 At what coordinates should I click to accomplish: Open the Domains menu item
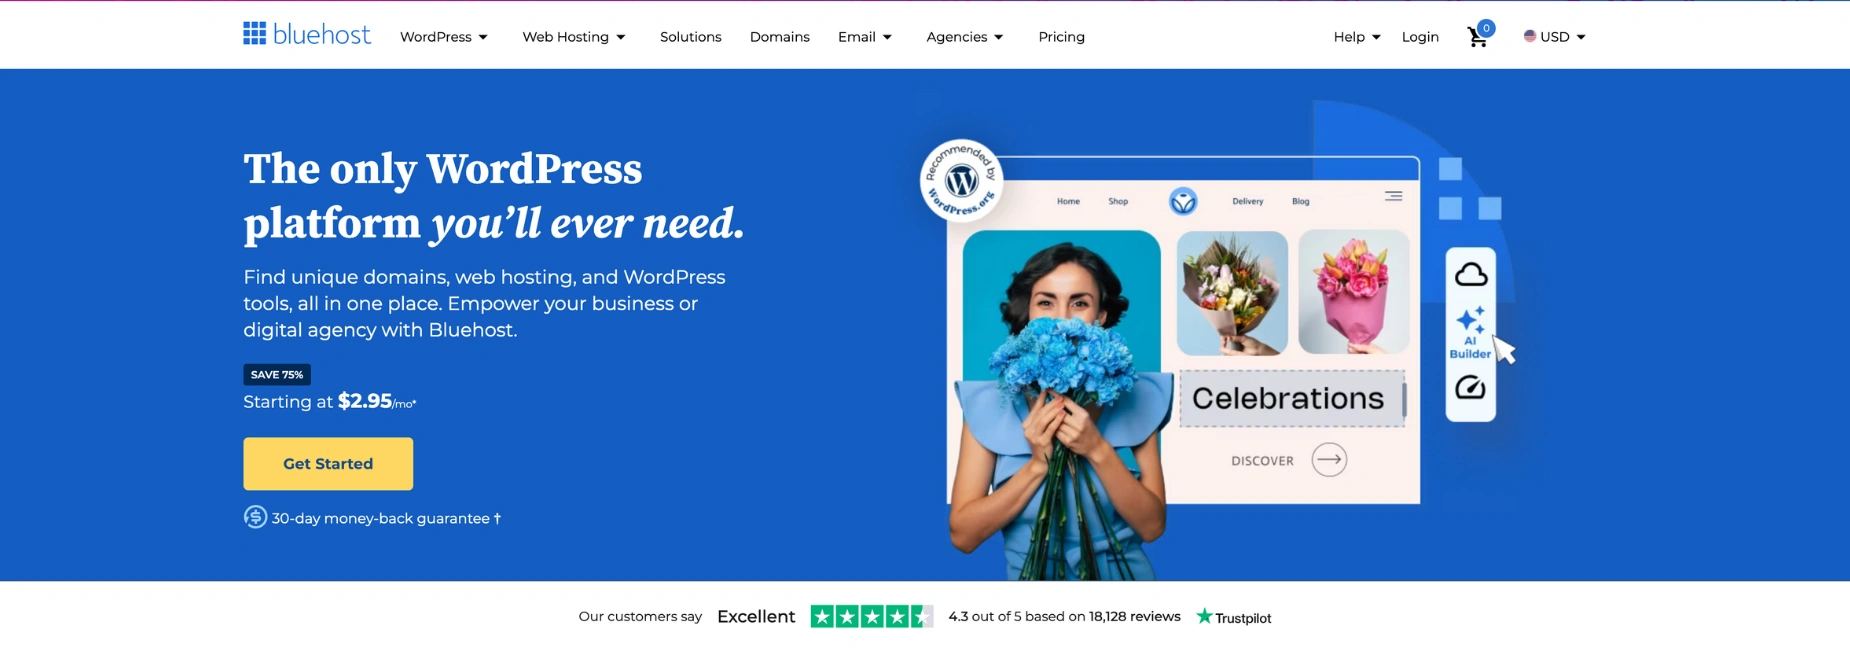780,37
